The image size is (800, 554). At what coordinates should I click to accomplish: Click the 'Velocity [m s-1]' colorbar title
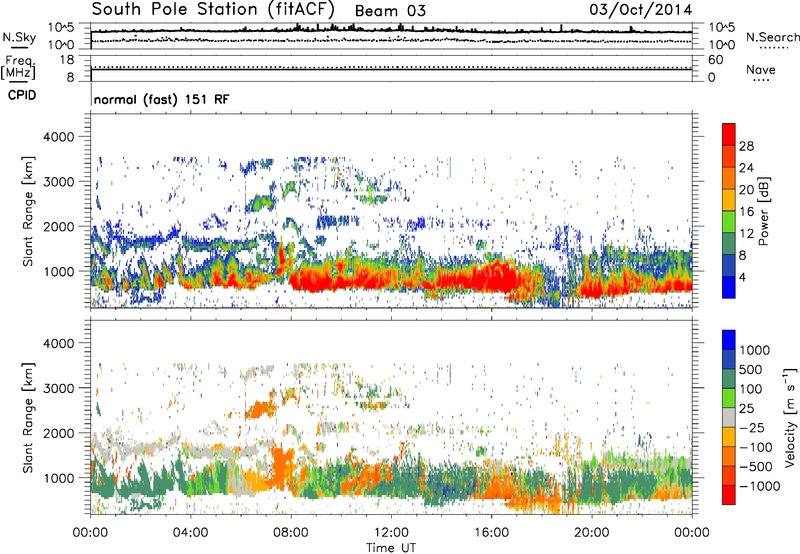[790, 417]
